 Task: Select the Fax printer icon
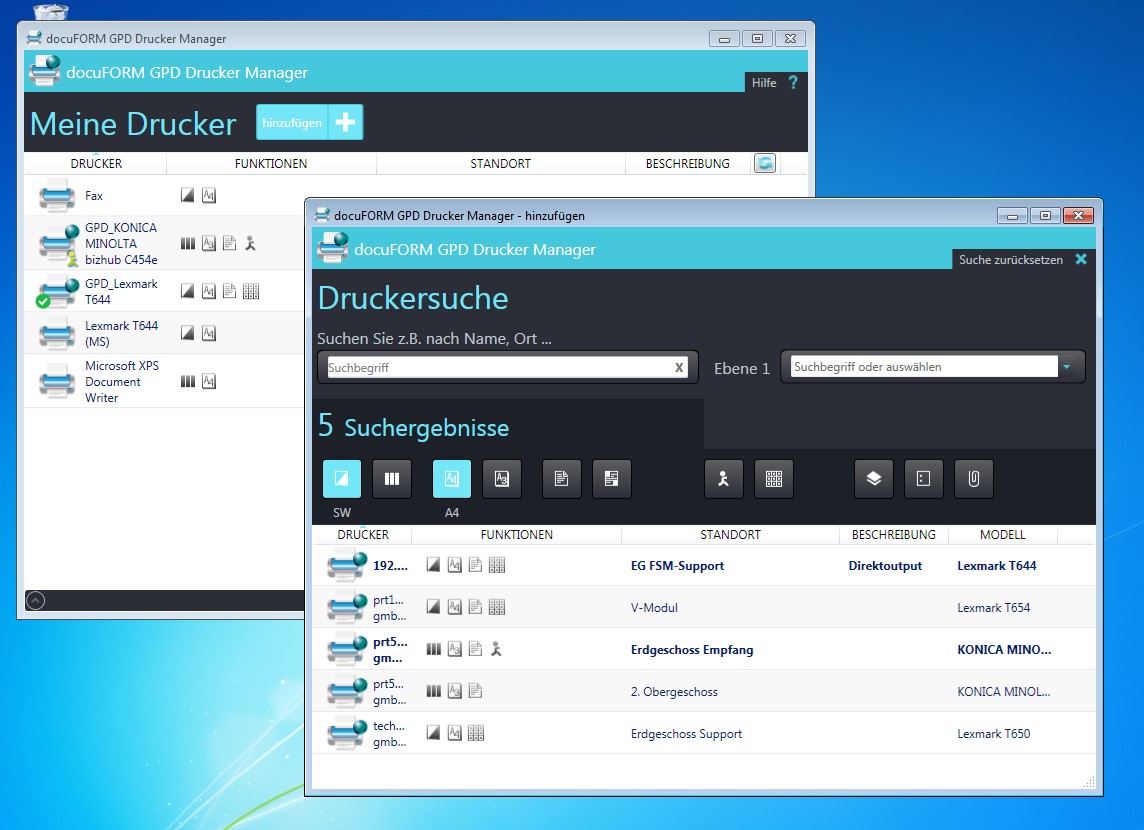[58, 196]
